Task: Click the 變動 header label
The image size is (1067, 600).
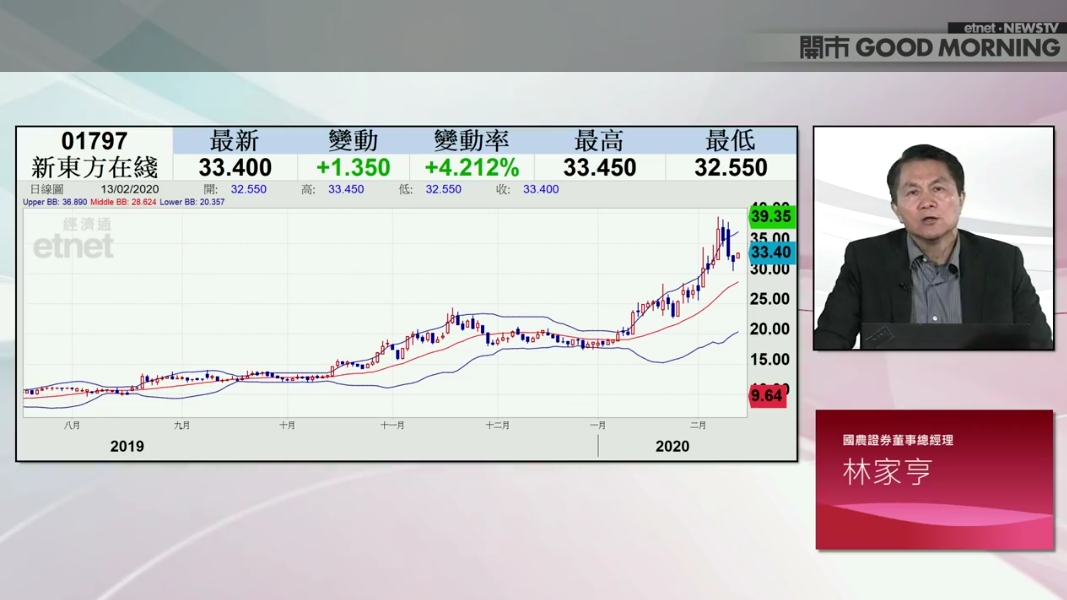Action: pyautogui.click(x=352, y=141)
